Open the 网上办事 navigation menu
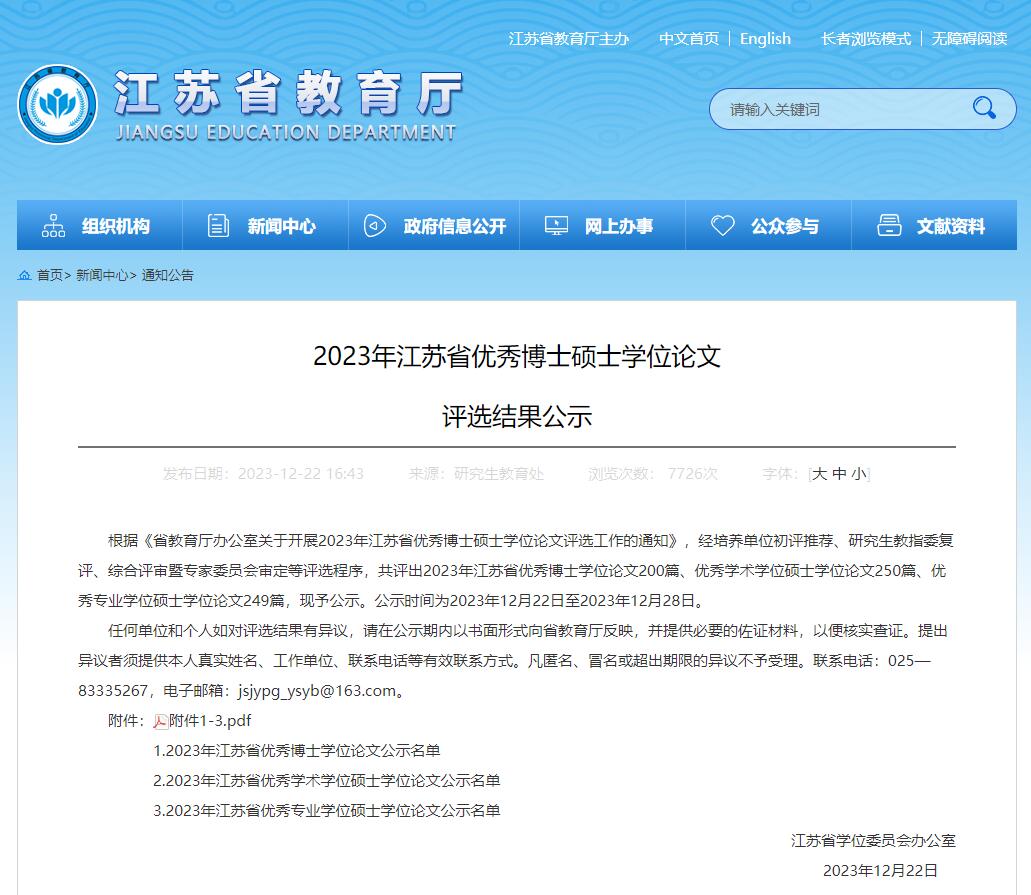This screenshot has width=1031, height=895. point(618,226)
